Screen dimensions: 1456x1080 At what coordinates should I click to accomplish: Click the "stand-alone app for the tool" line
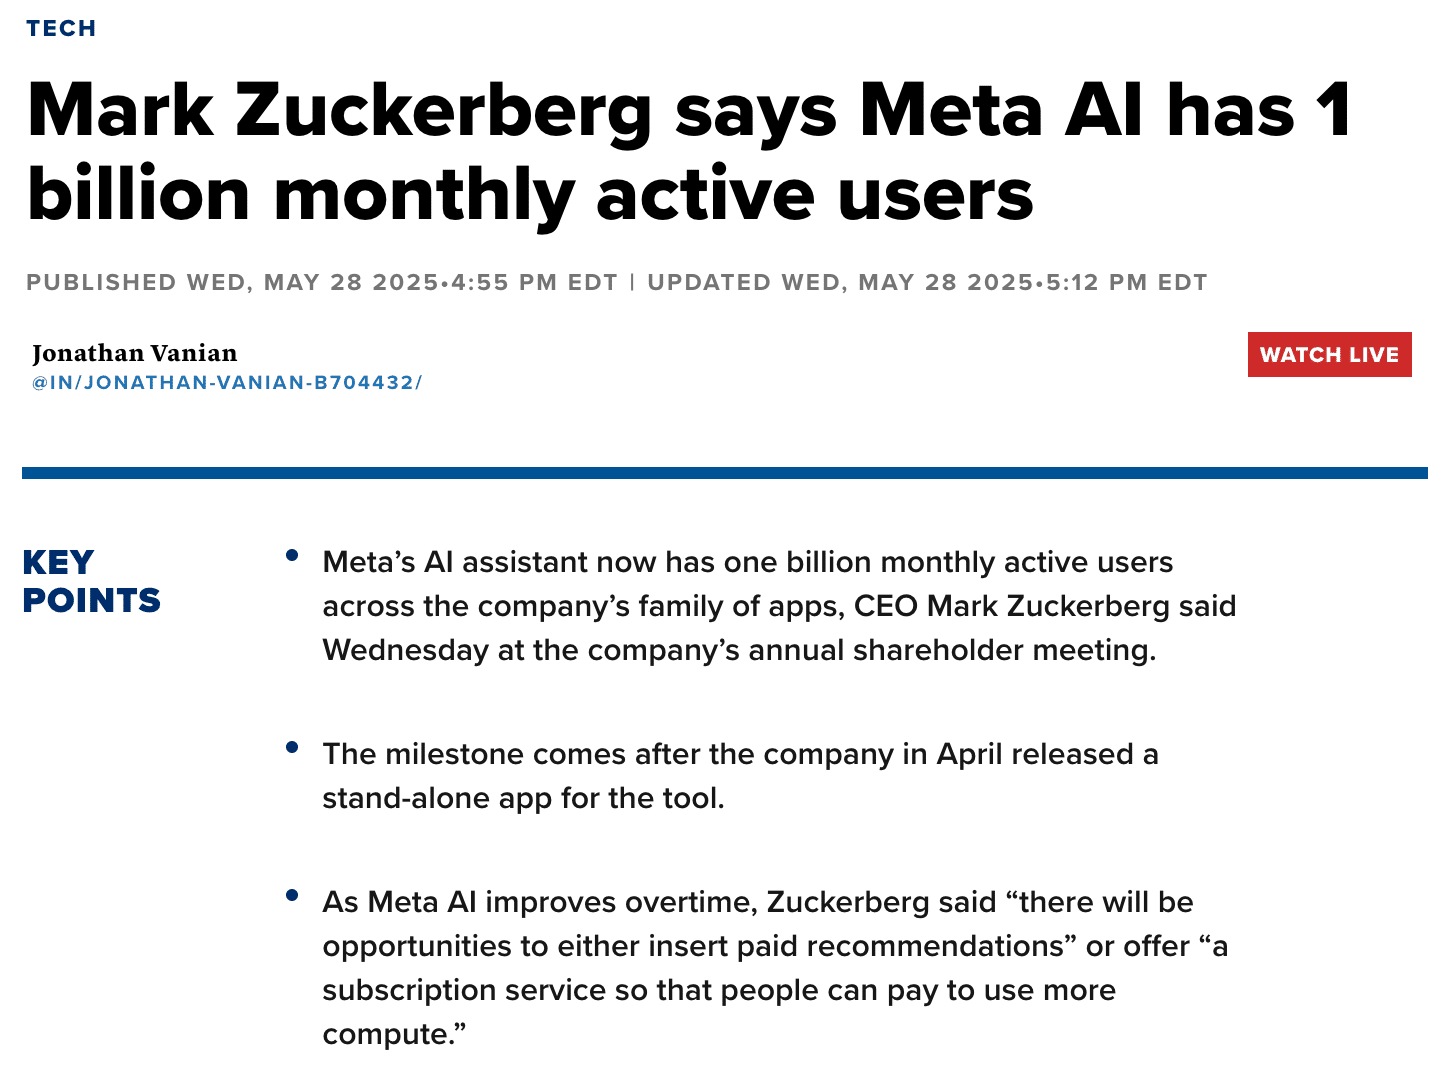pyautogui.click(x=523, y=799)
